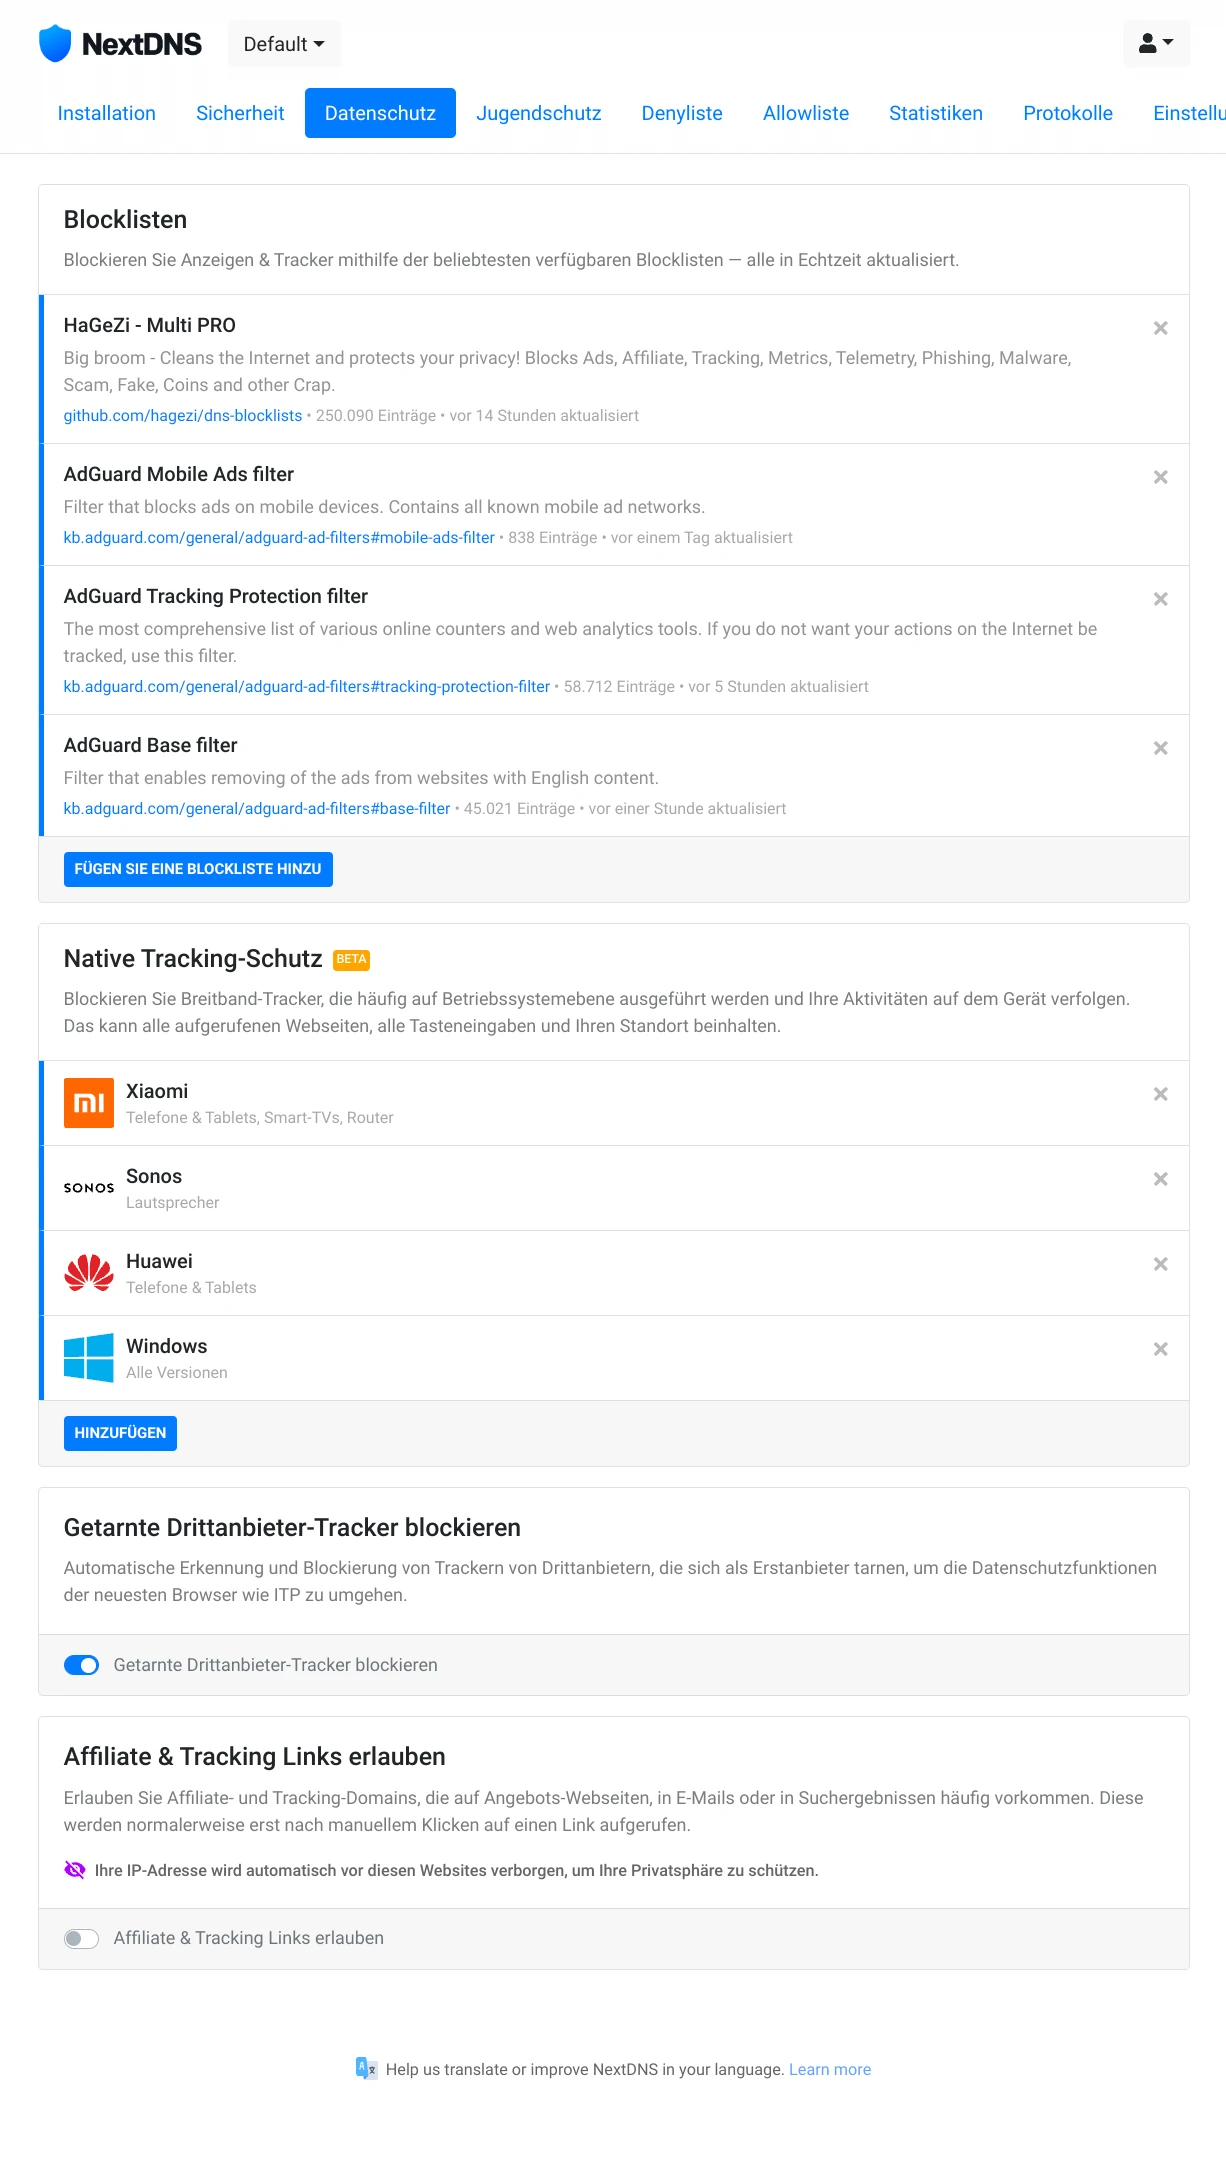Disable Getarnte Drittanbieter-Tracker blockieren toggle
This screenshot has width=1226, height=2171.
point(81,1665)
